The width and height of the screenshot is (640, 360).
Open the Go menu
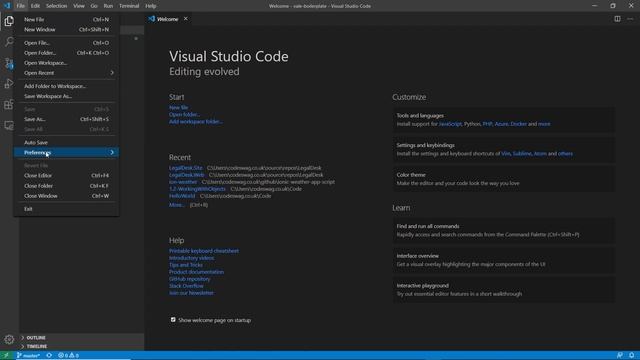click(94, 6)
